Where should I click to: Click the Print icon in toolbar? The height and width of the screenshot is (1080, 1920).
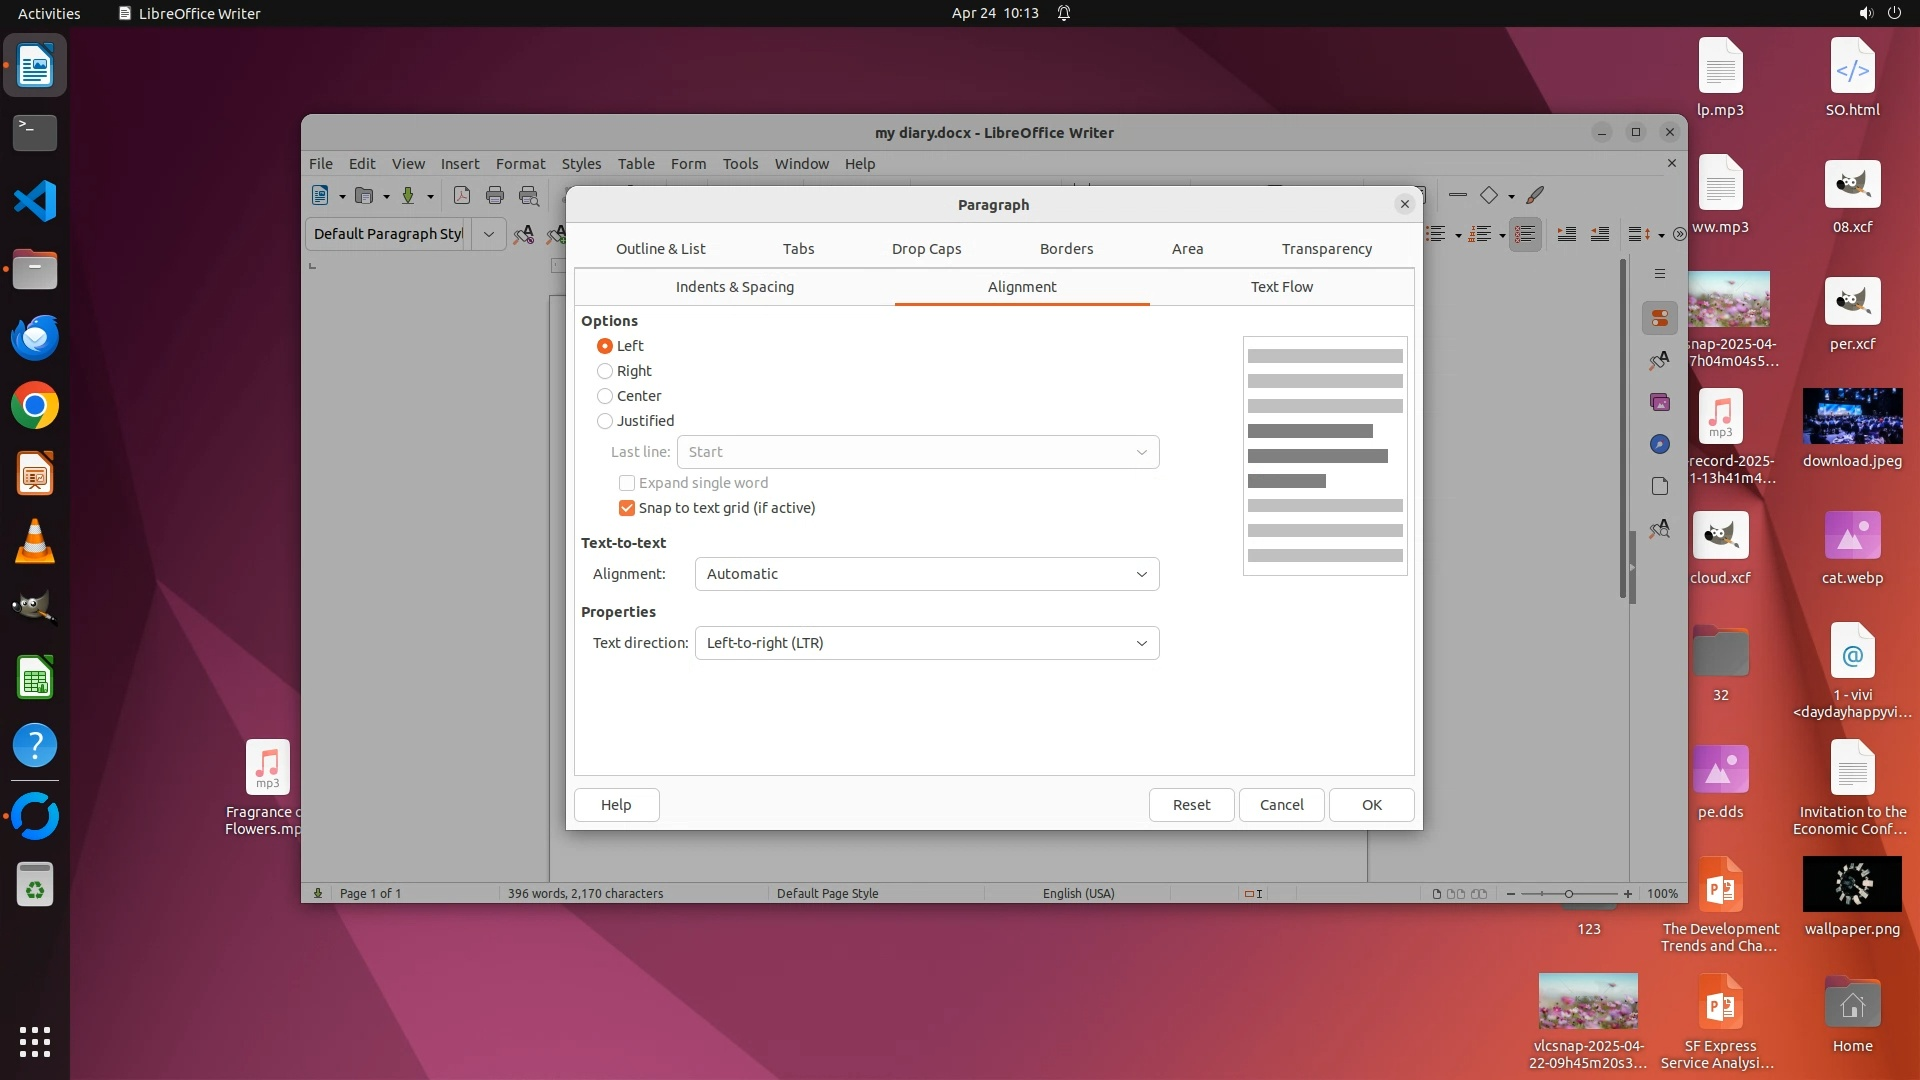[495, 196]
